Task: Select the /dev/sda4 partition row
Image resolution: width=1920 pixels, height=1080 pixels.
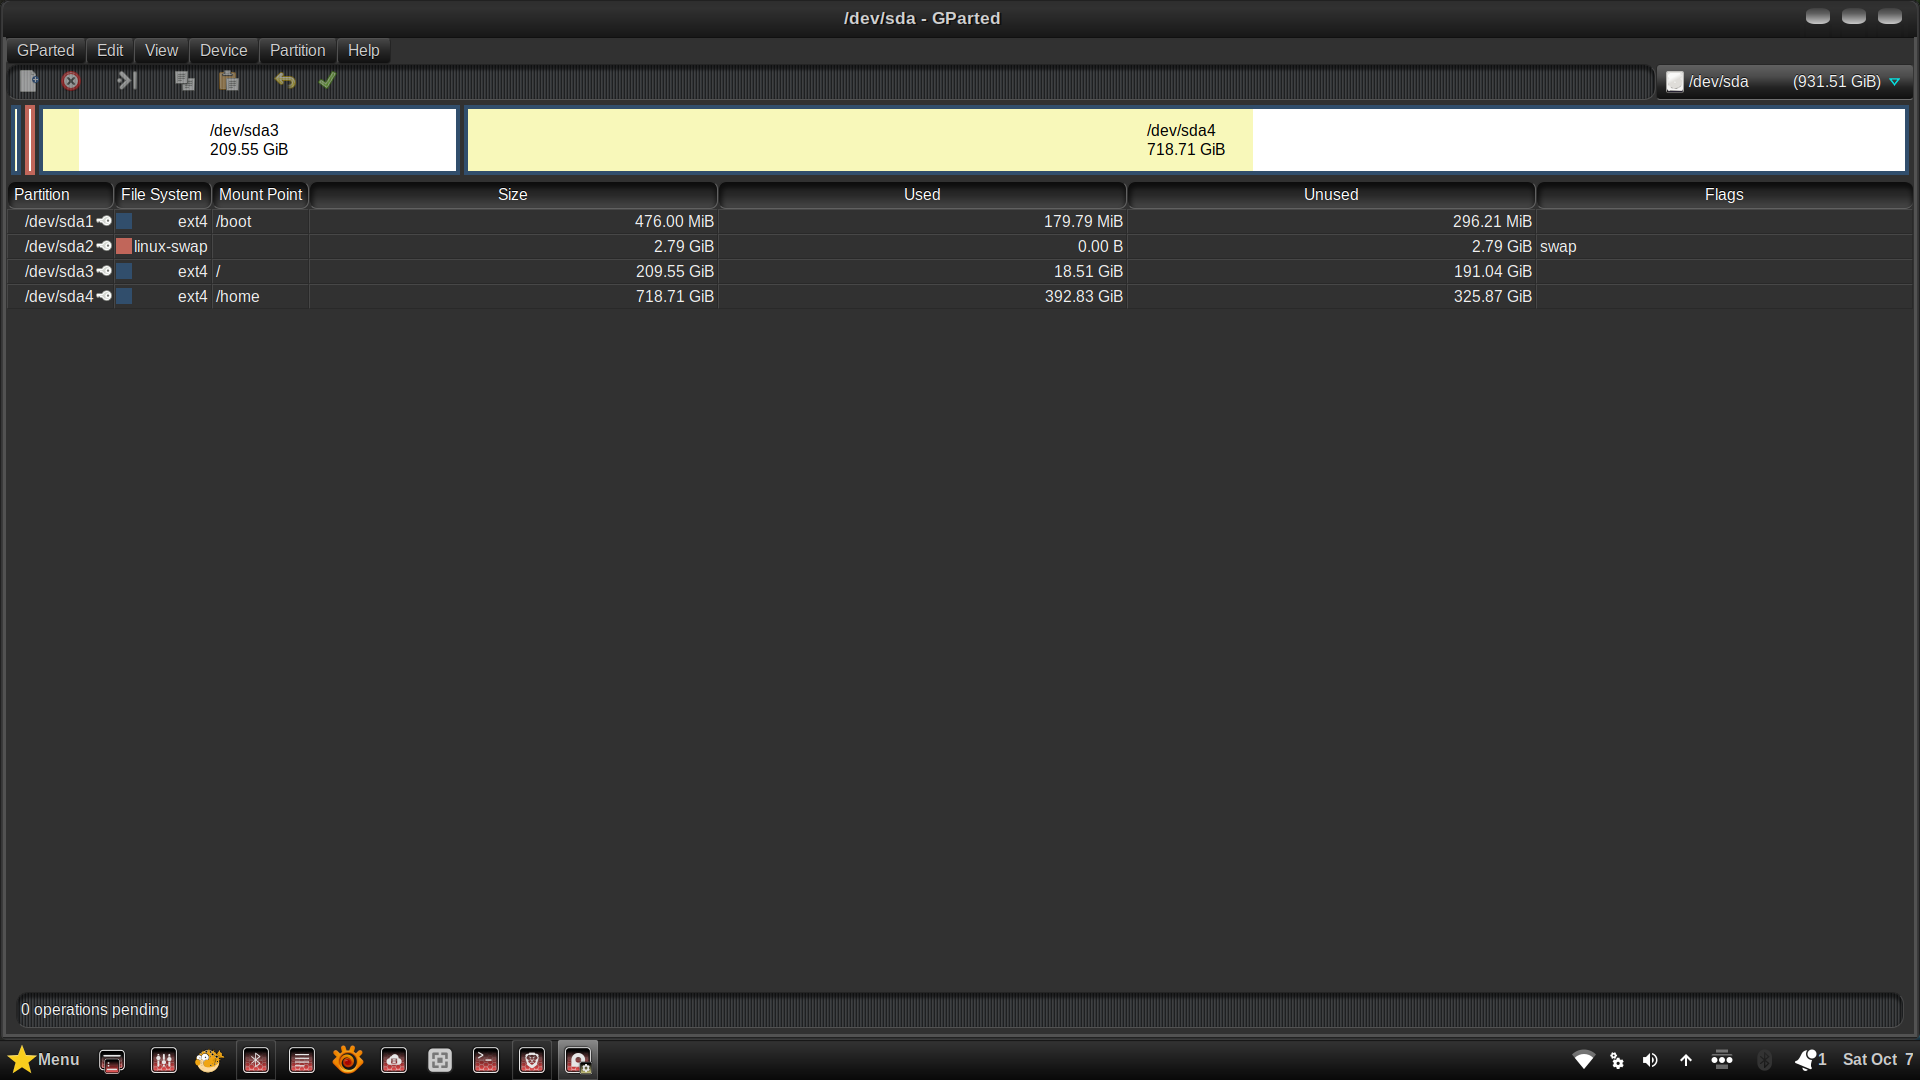Action: click(x=960, y=297)
